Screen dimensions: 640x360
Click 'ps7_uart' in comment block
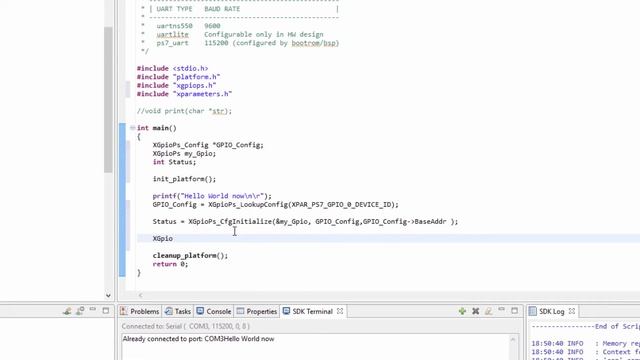(173, 43)
